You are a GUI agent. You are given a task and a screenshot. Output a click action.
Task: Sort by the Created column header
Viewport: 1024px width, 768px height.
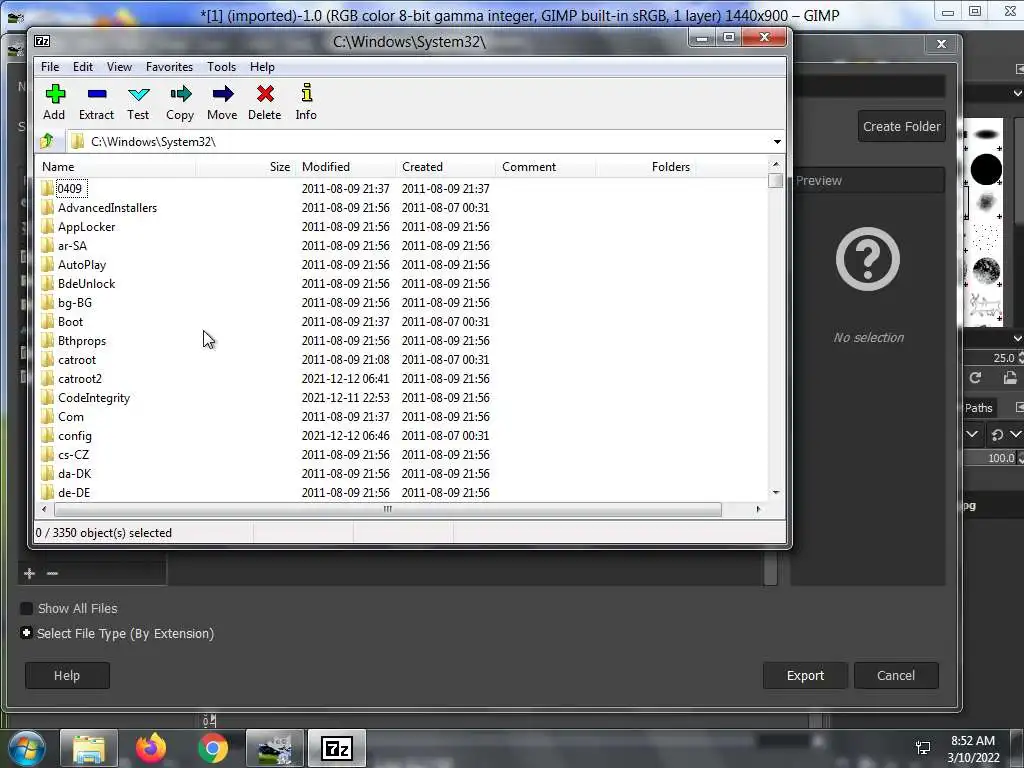point(446,167)
